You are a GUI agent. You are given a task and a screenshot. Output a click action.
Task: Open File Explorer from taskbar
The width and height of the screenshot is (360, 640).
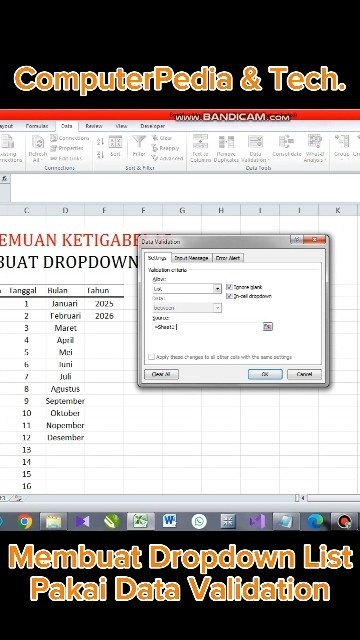tap(53, 521)
